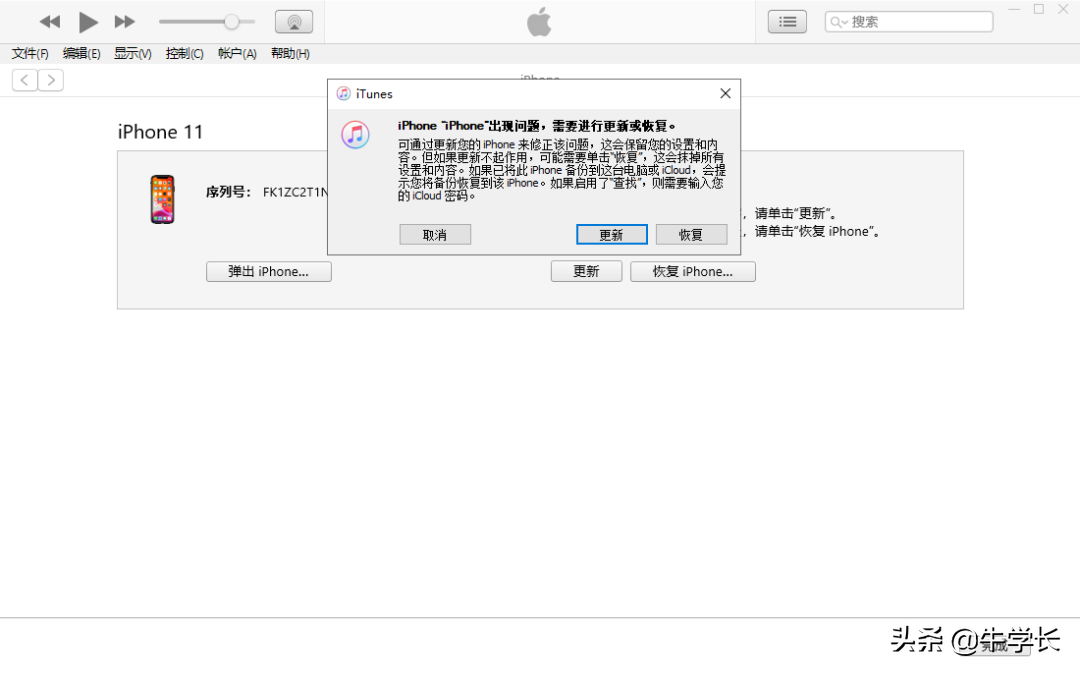
Task: Click the Apple logo at top center
Action: tap(539, 21)
